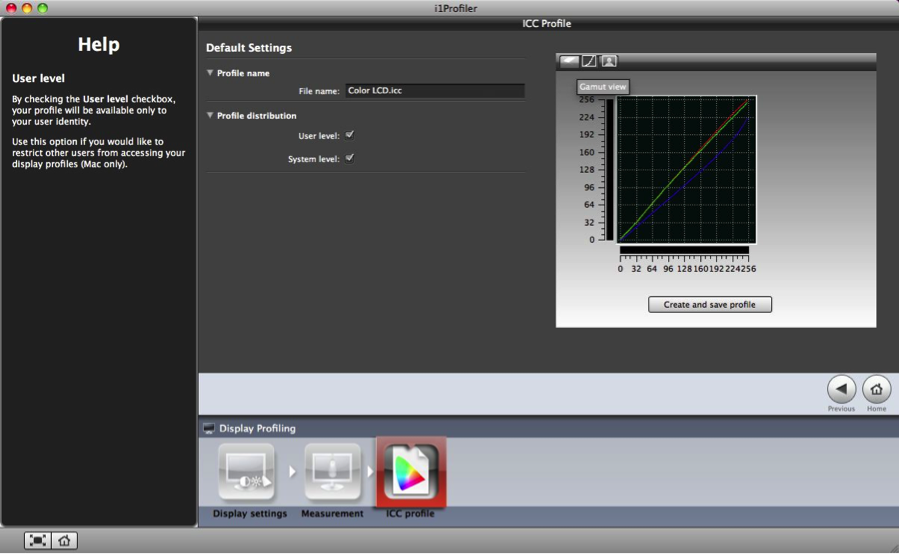Viewport: 900px width, 554px height.
Task: Click the small home icon in bottom bar
Action: 64,540
